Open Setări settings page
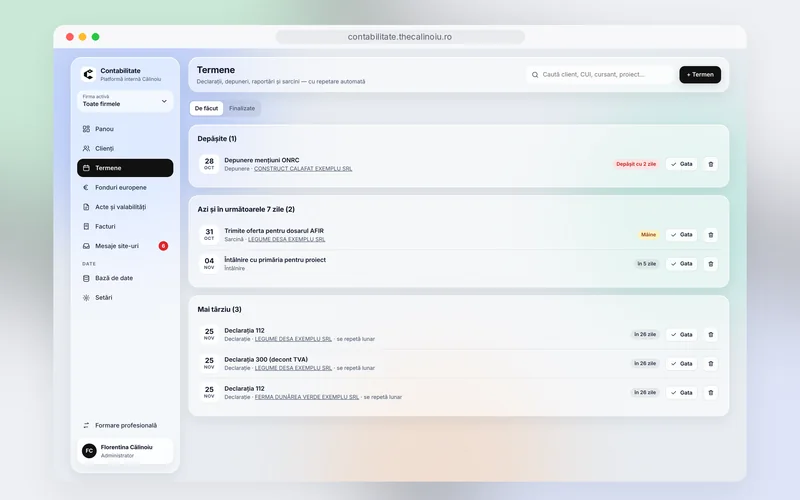 (125, 297)
